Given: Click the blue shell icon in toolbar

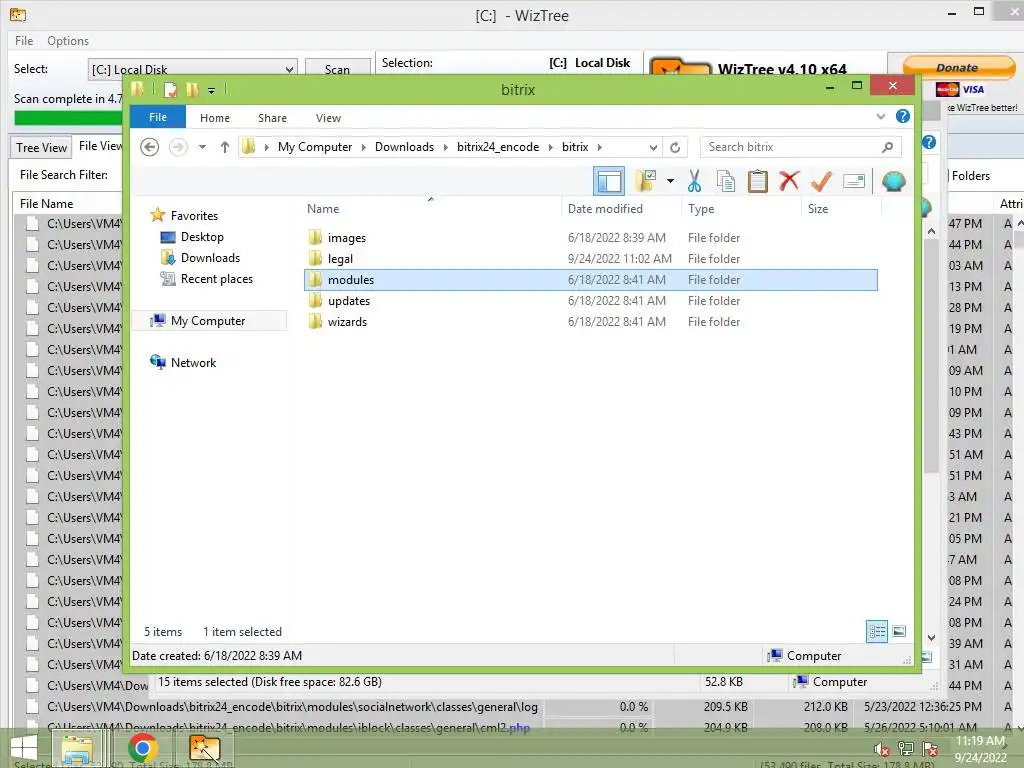Looking at the screenshot, I should point(893,181).
